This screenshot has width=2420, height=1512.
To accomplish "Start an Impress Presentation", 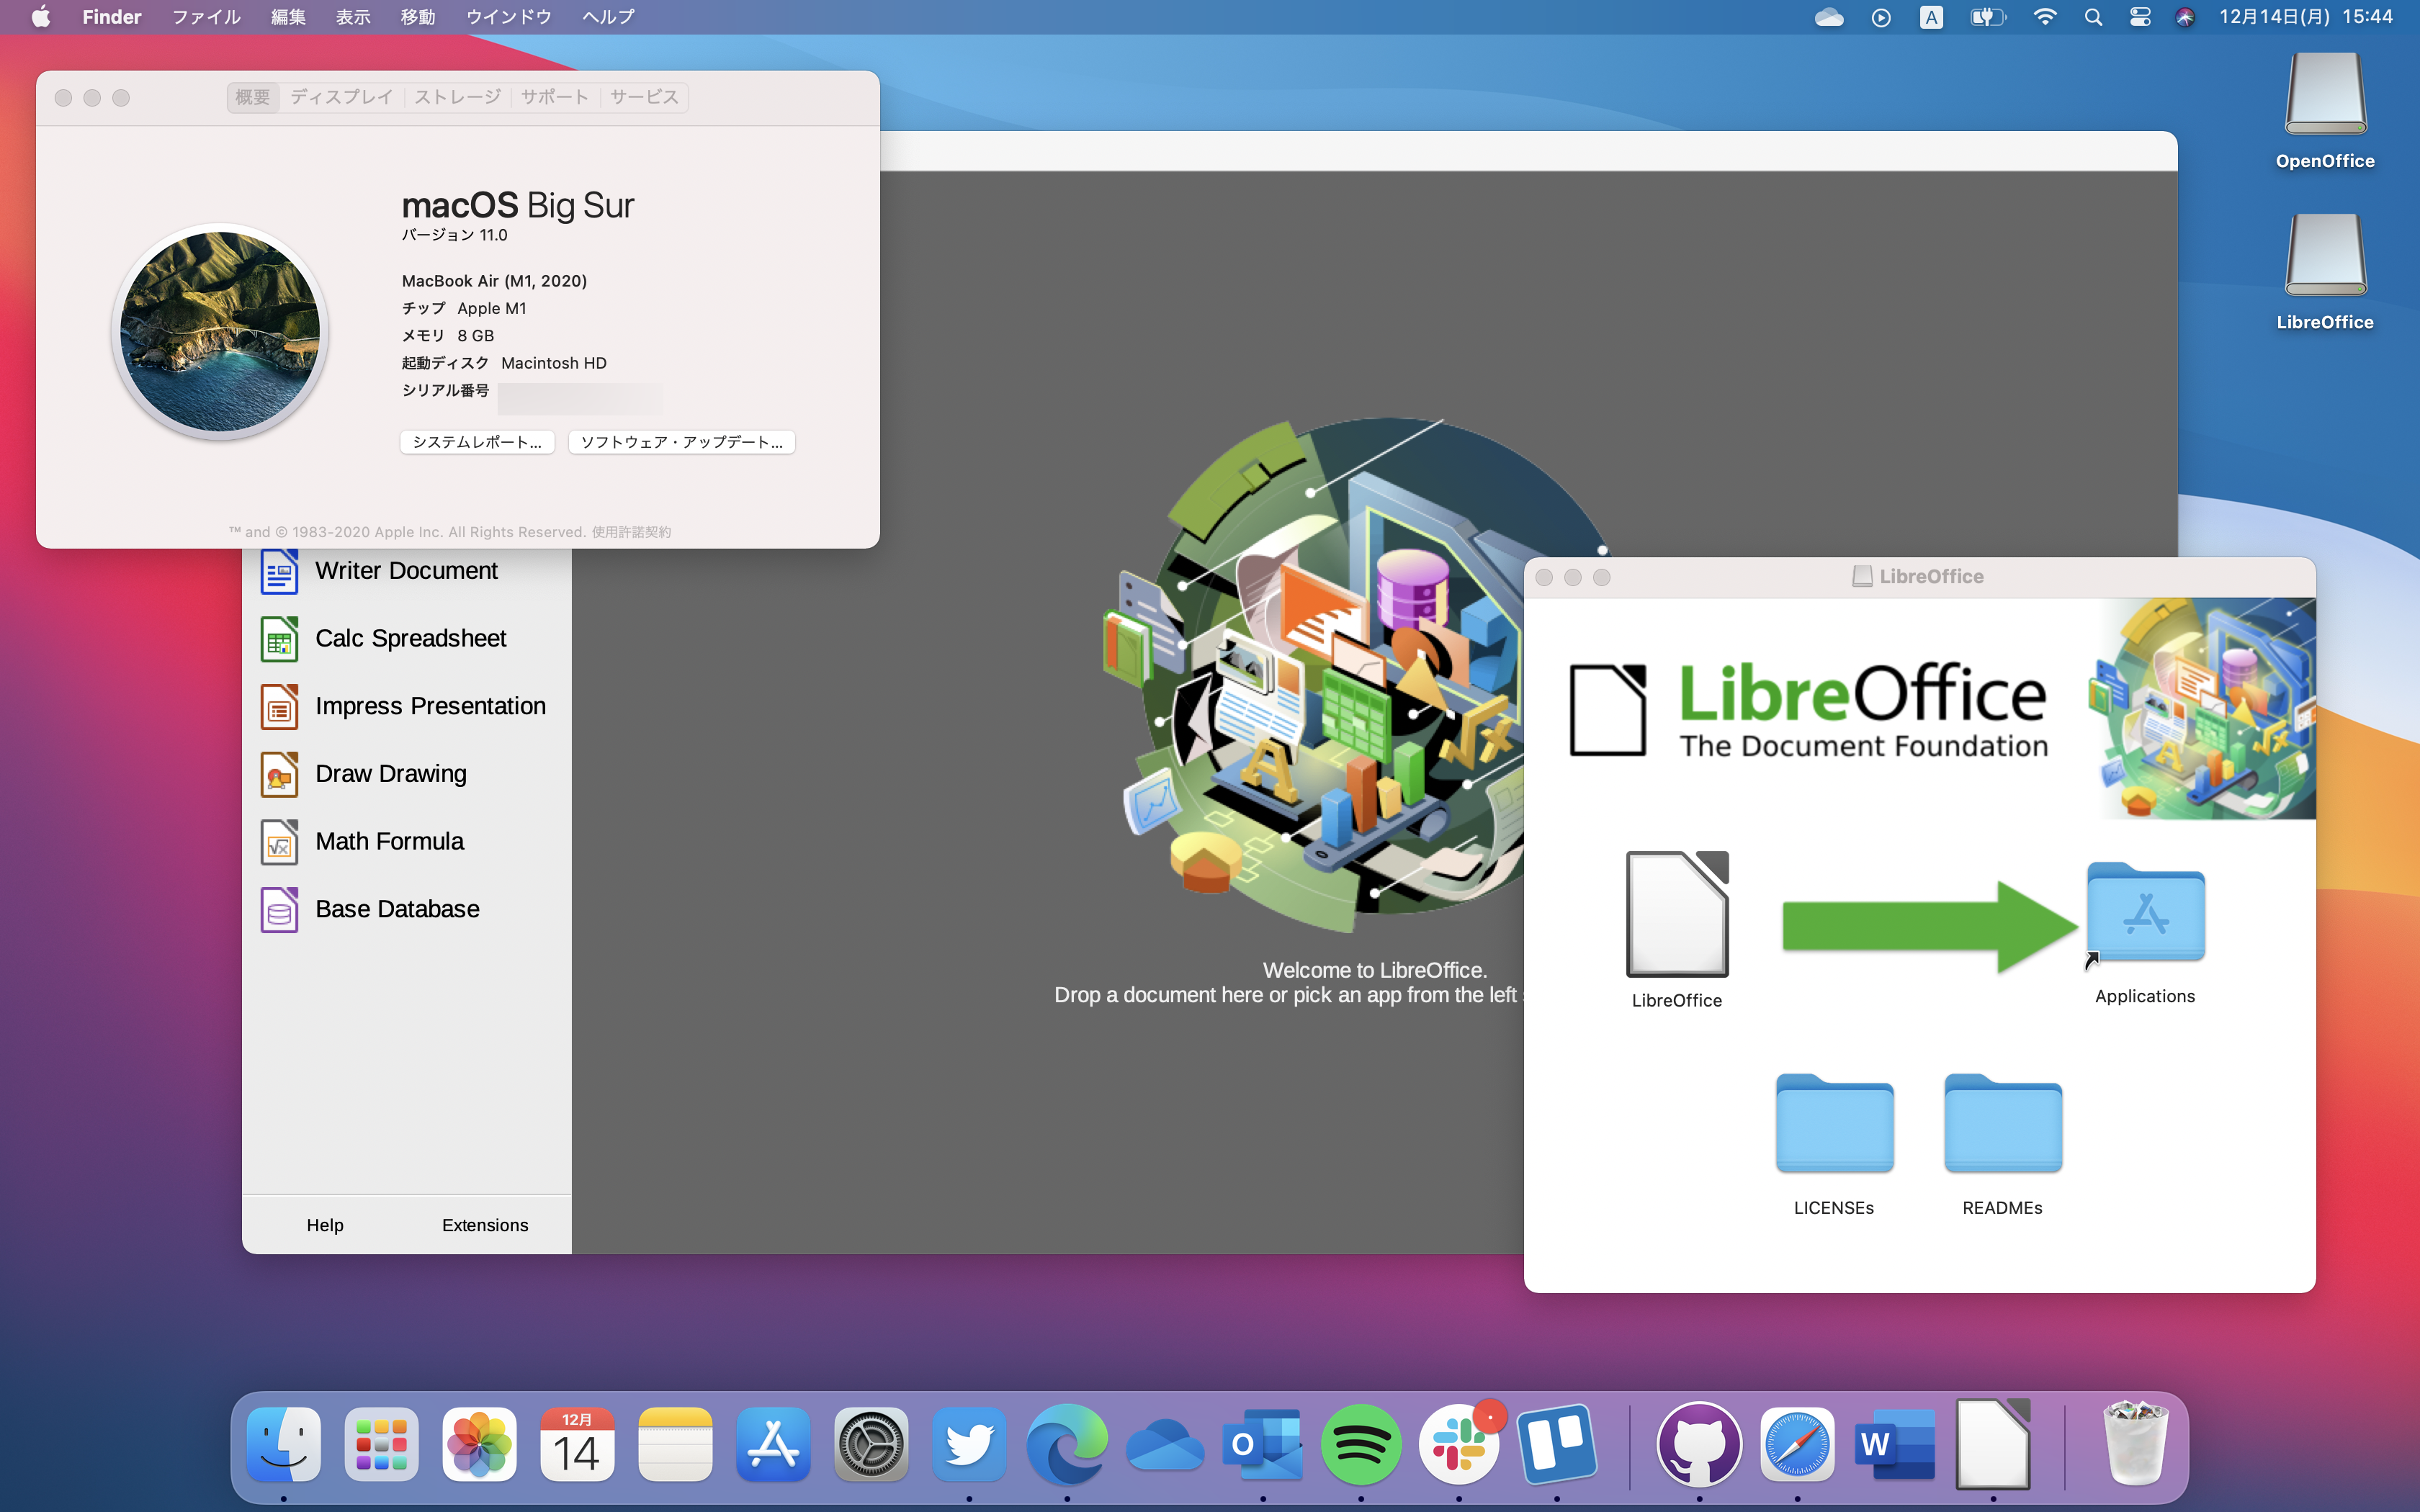I will click(x=430, y=705).
